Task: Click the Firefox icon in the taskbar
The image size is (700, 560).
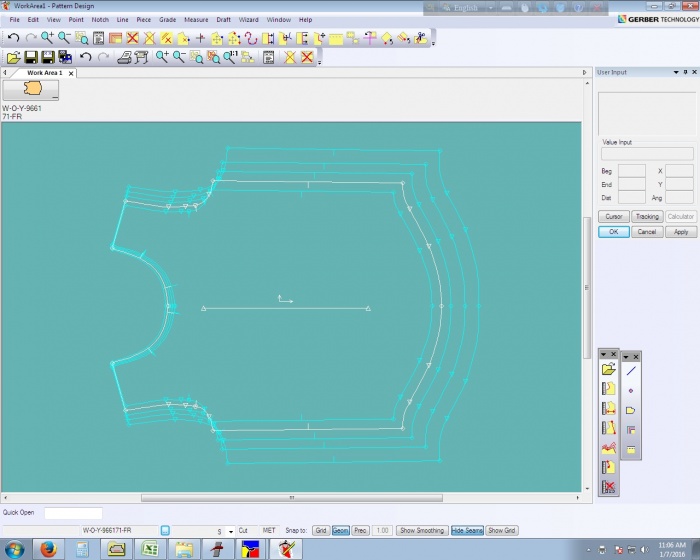Action: [47, 549]
